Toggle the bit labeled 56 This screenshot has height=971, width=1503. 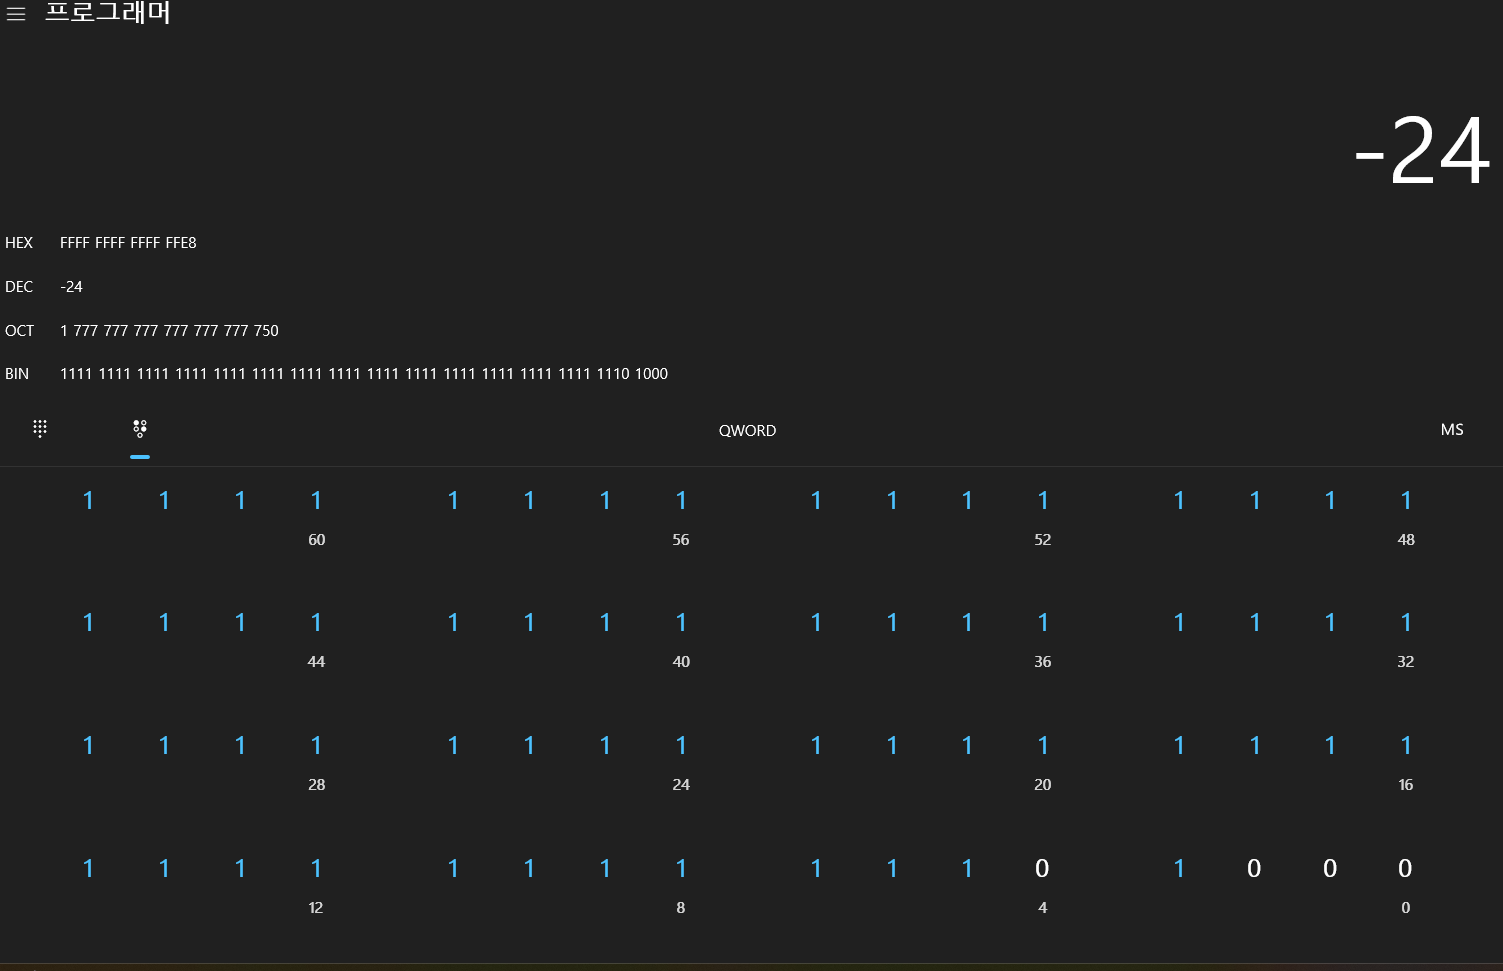[681, 501]
